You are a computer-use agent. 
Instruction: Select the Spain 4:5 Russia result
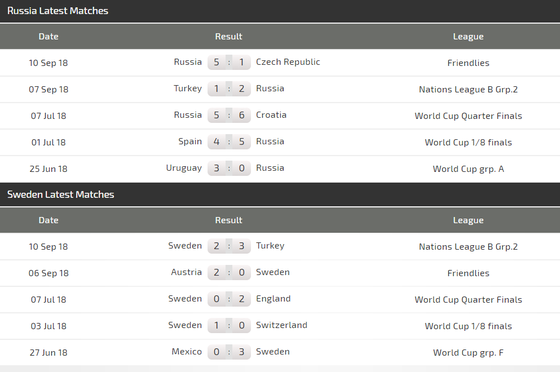pos(229,141)
